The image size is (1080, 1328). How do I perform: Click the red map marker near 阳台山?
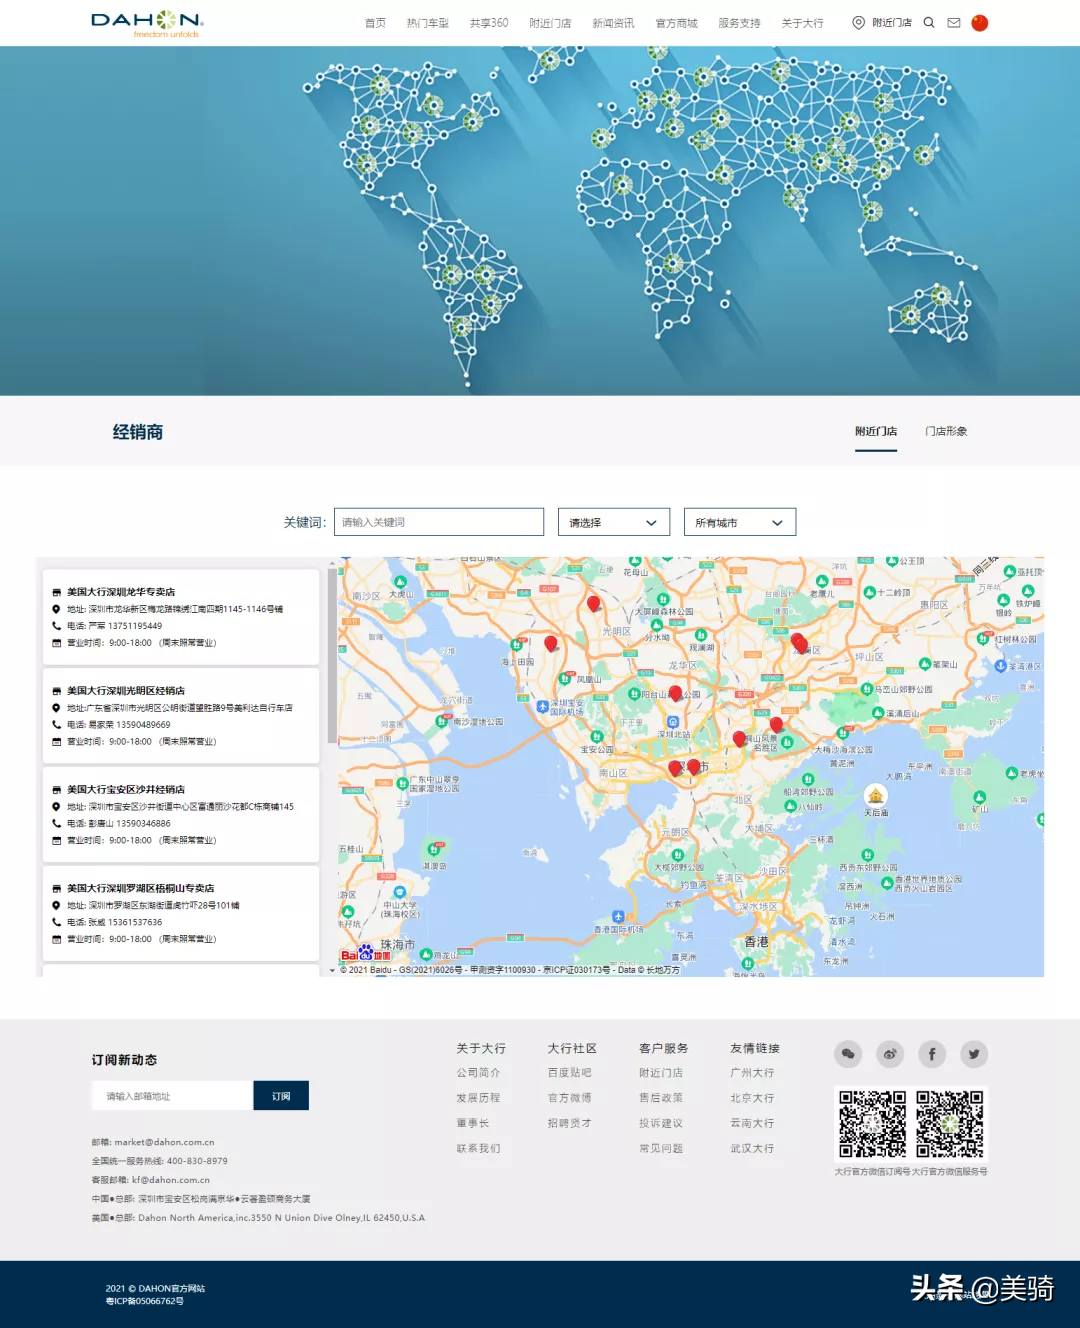click(x=675, y=693)
